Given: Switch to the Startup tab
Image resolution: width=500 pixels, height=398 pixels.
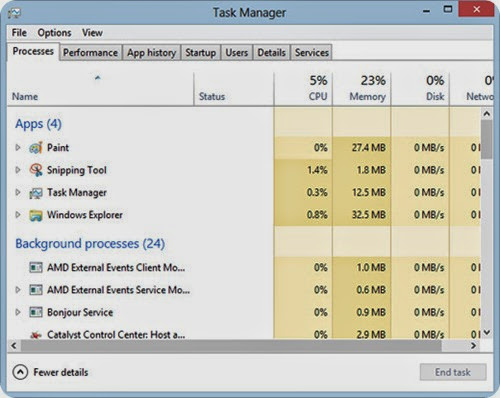Looking at the screenshot, I should pos(200,53).
